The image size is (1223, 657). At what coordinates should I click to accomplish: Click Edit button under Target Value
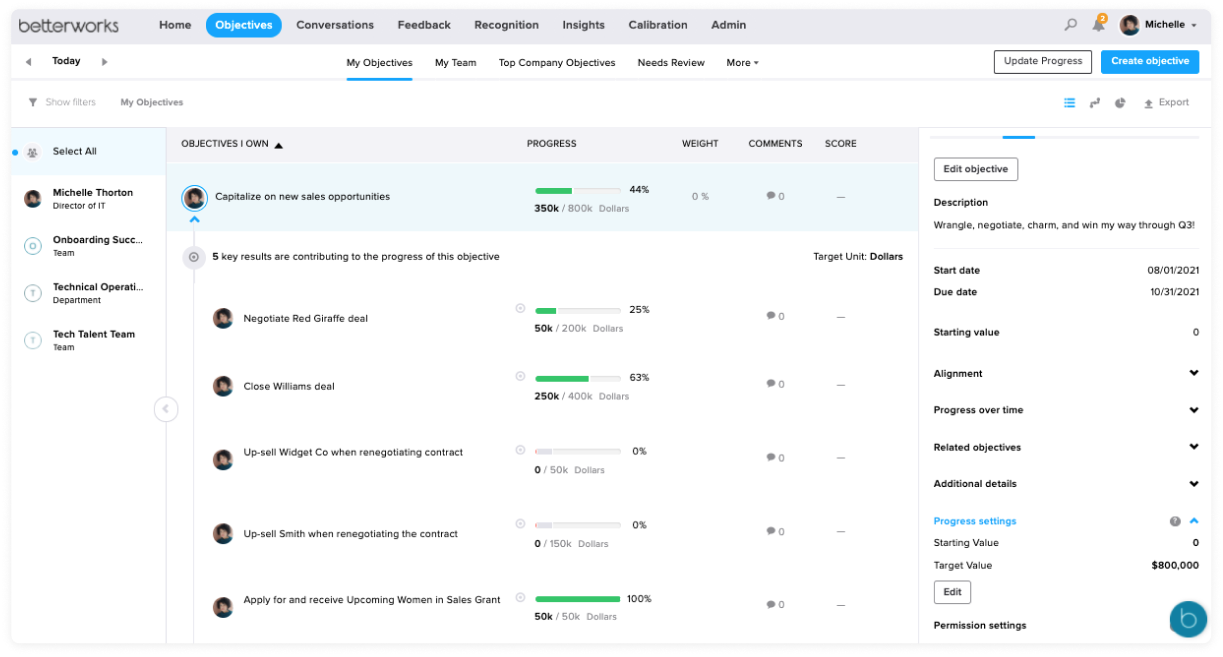coord(952,592)
